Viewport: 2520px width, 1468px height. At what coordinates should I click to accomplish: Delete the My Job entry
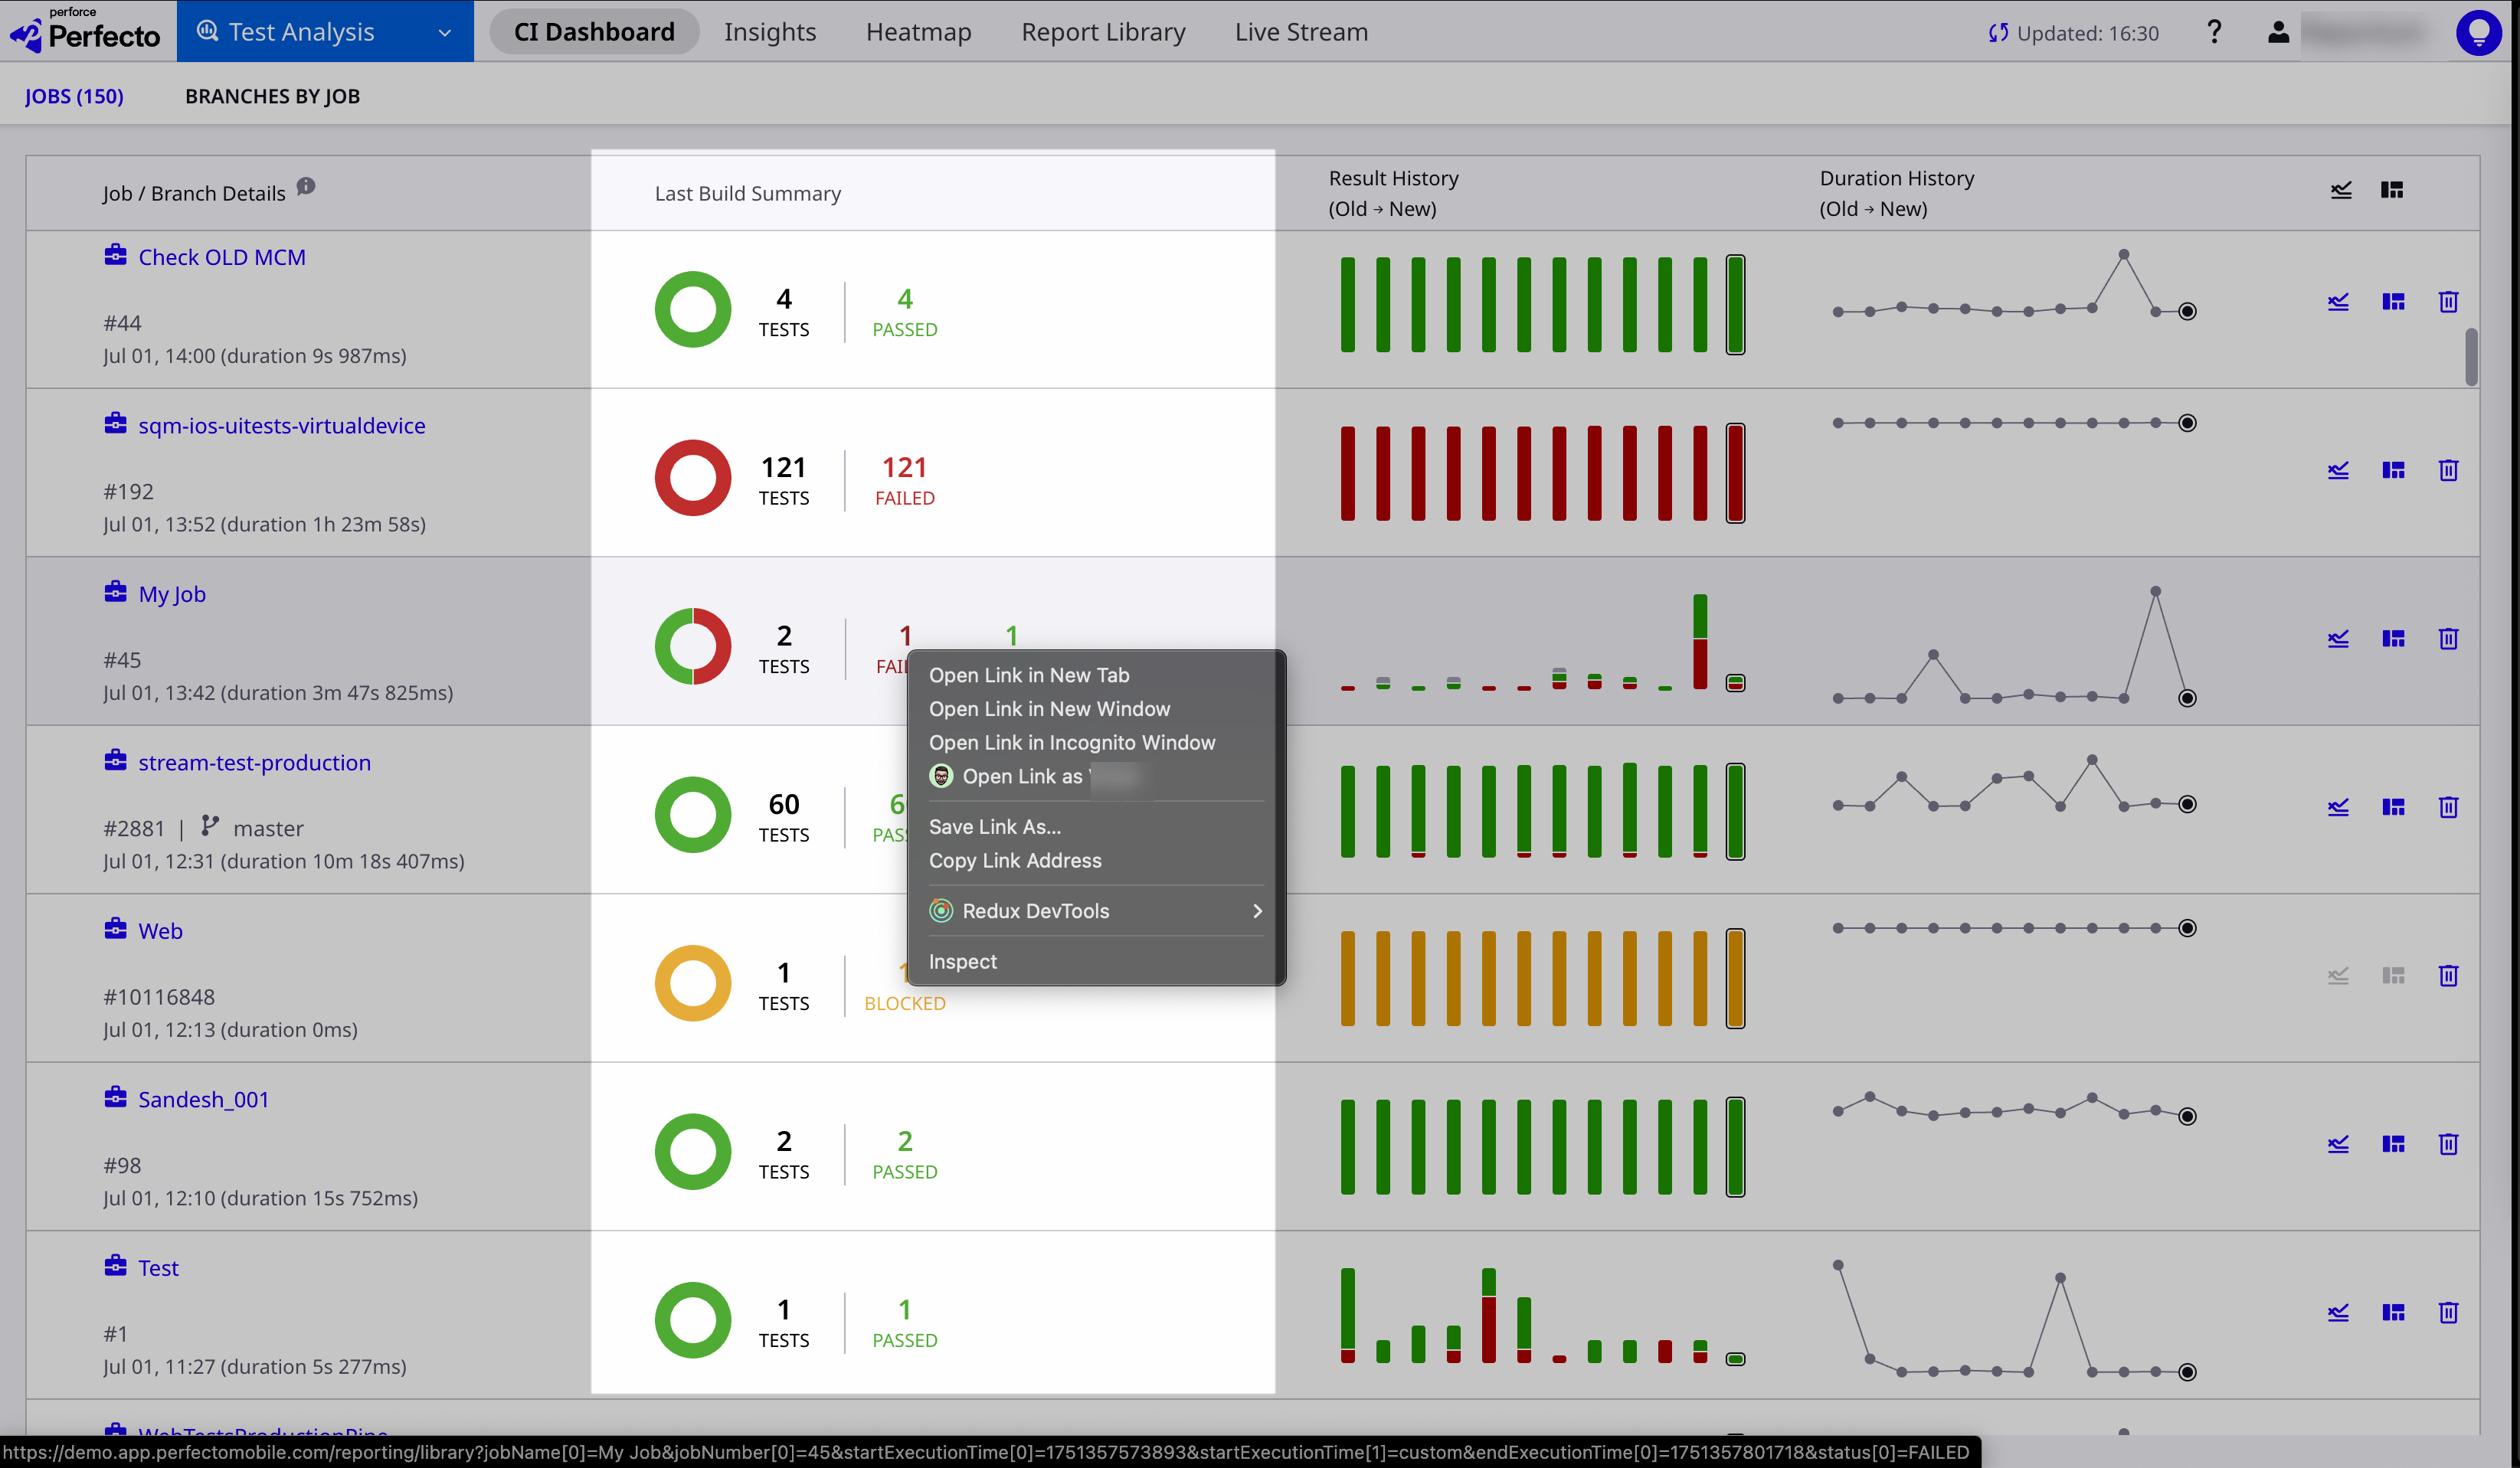pyautogui.click(x=2448, y=639)
